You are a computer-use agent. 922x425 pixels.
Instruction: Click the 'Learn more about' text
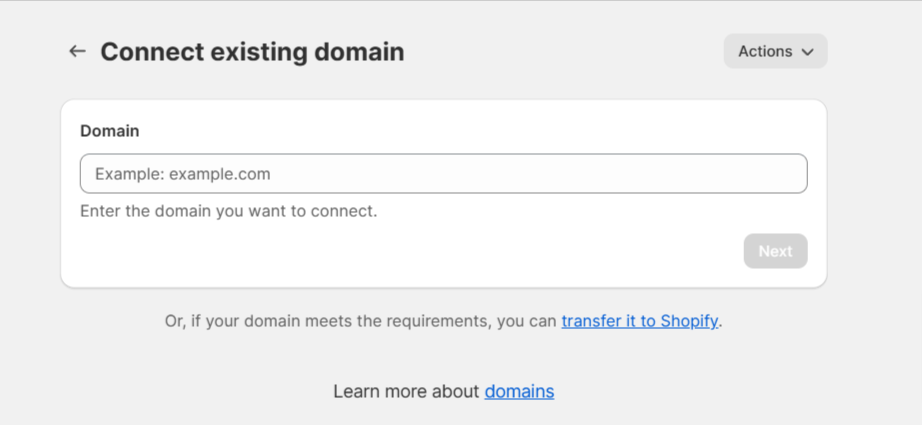406,391
